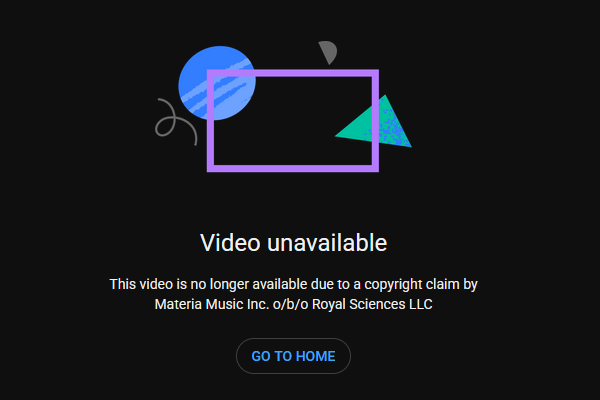The height and width of the screenshot is (400, 600).
Task: Click the empty interior of the purple frame
Action: click(293, 121)
